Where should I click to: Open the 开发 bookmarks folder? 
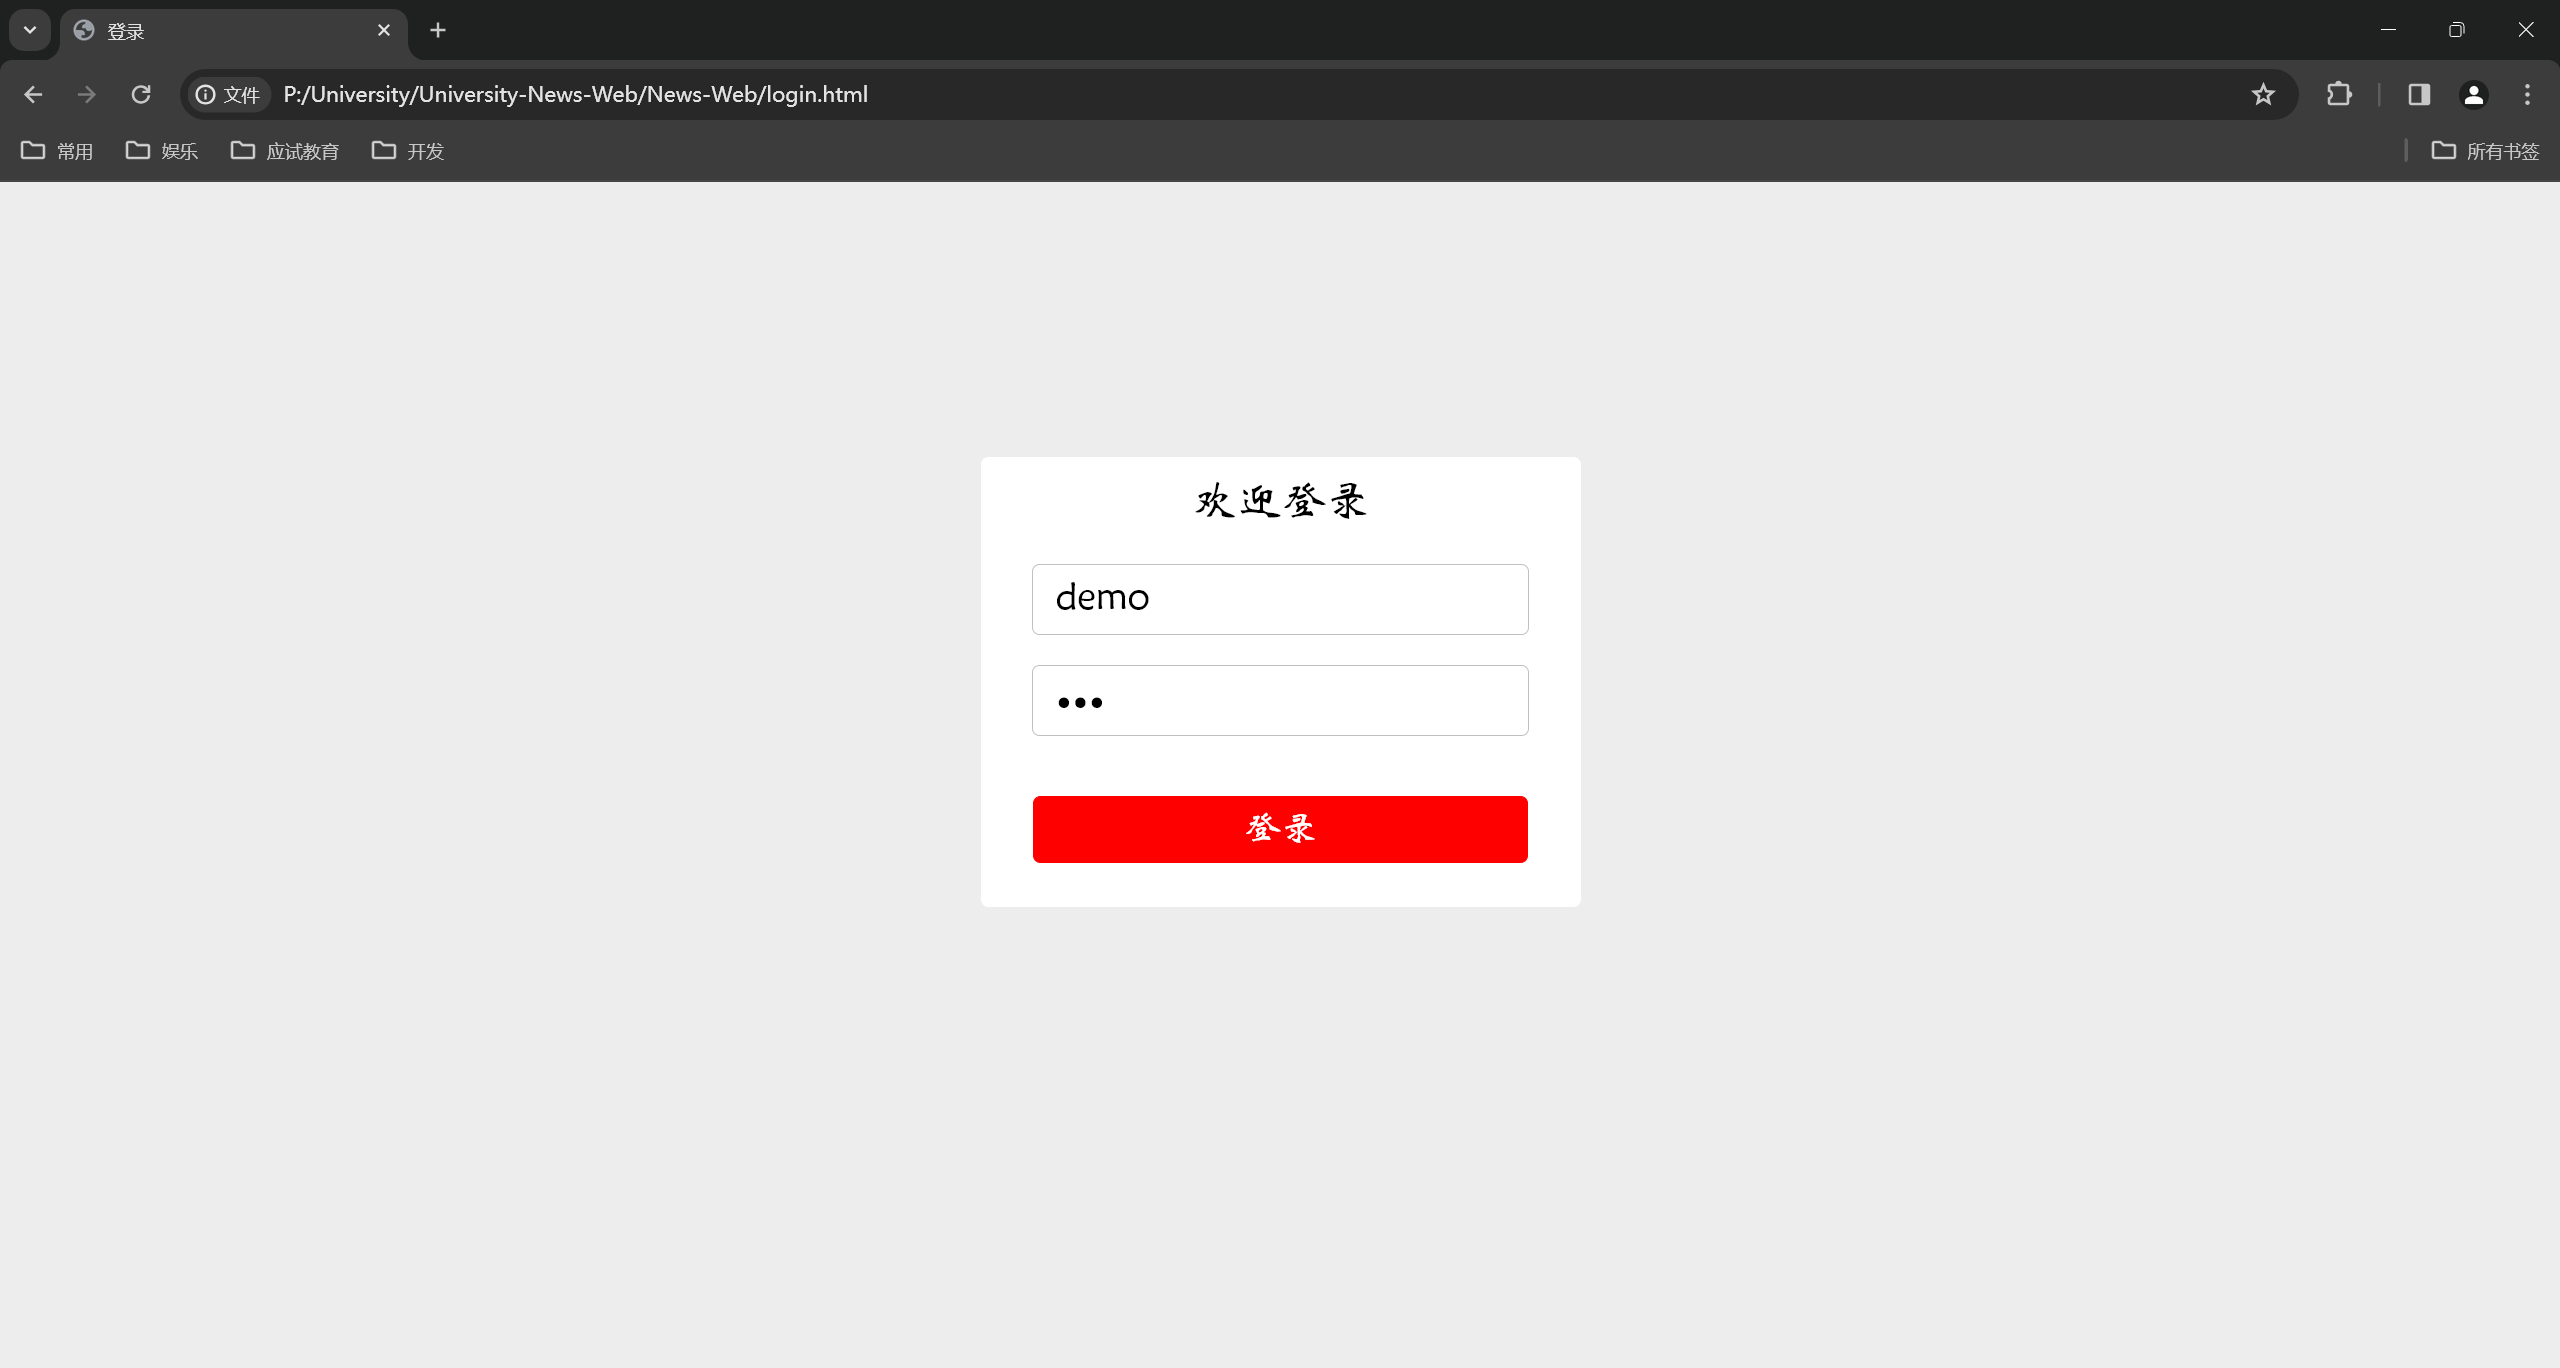pyautogui.click(x=408, y=151)
